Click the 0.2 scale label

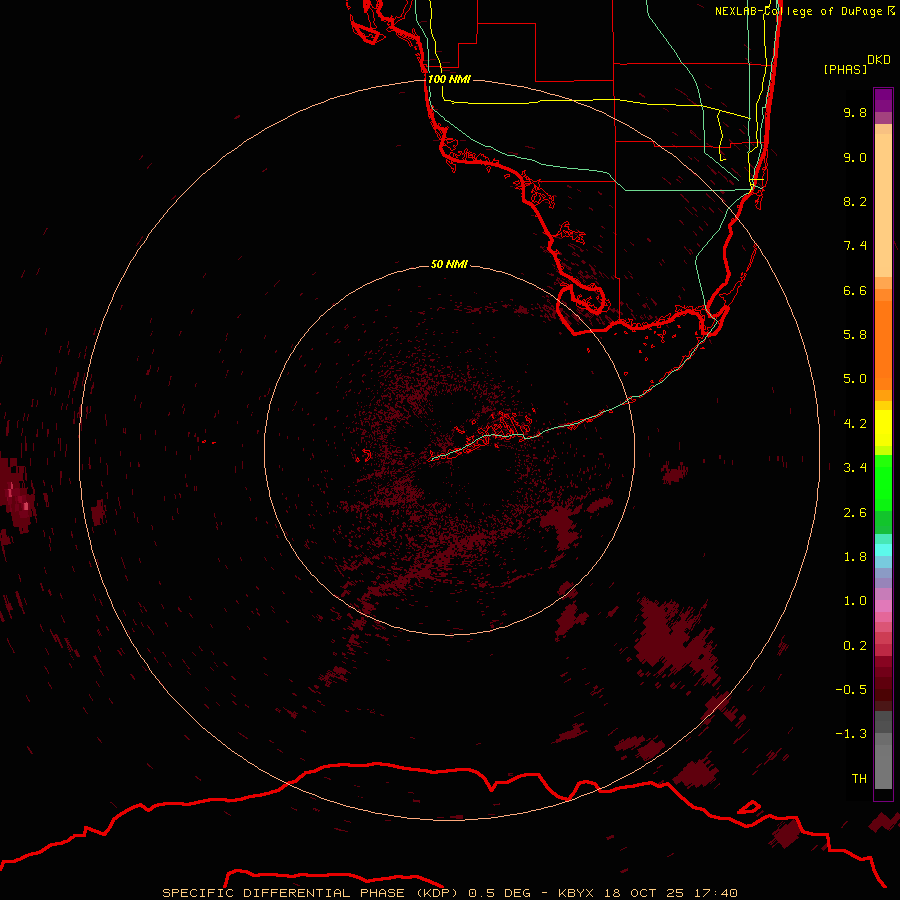(x=855, y=646)
